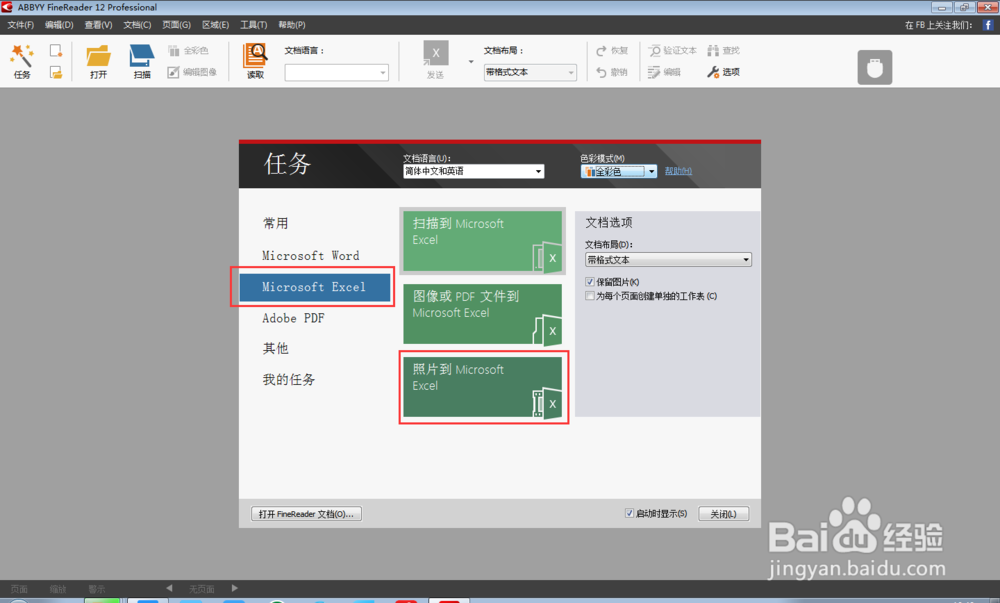The image size is (1000, 603).
Task: Click the 打开 FineReader 文档(O)... button
Action: point(307,514)
